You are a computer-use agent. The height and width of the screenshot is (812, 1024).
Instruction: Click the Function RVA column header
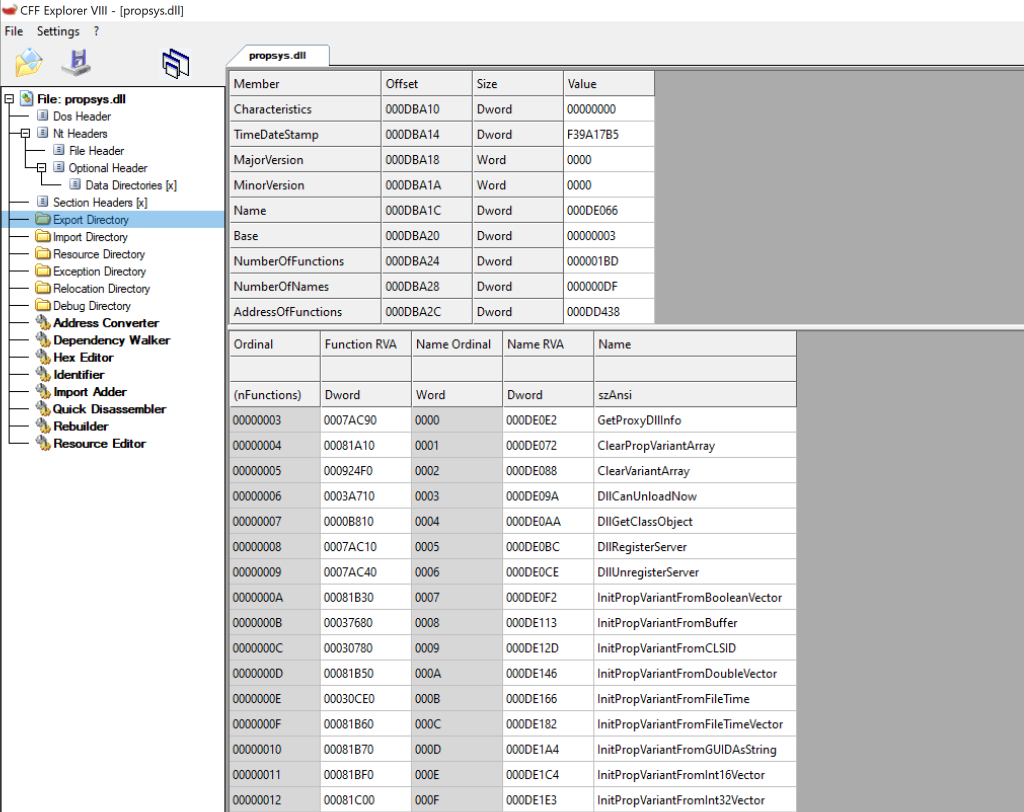[366, 344]
